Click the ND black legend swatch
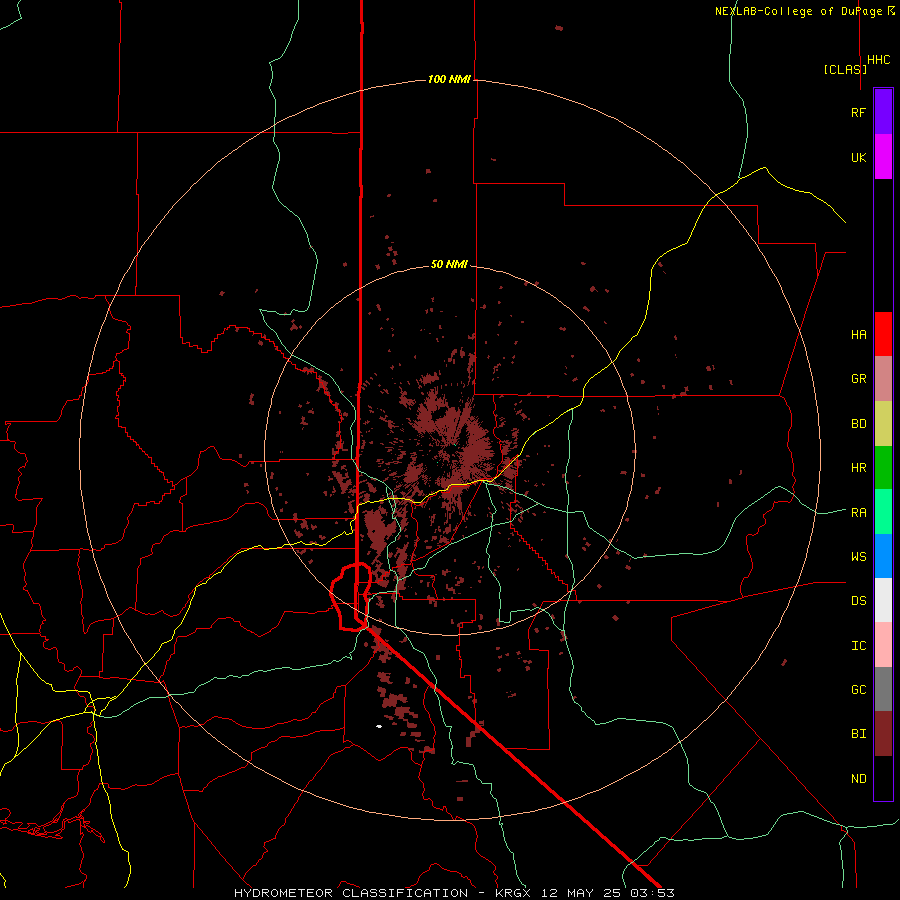The width and height of the screenshot is (900, 900). [x=883, y=778]
